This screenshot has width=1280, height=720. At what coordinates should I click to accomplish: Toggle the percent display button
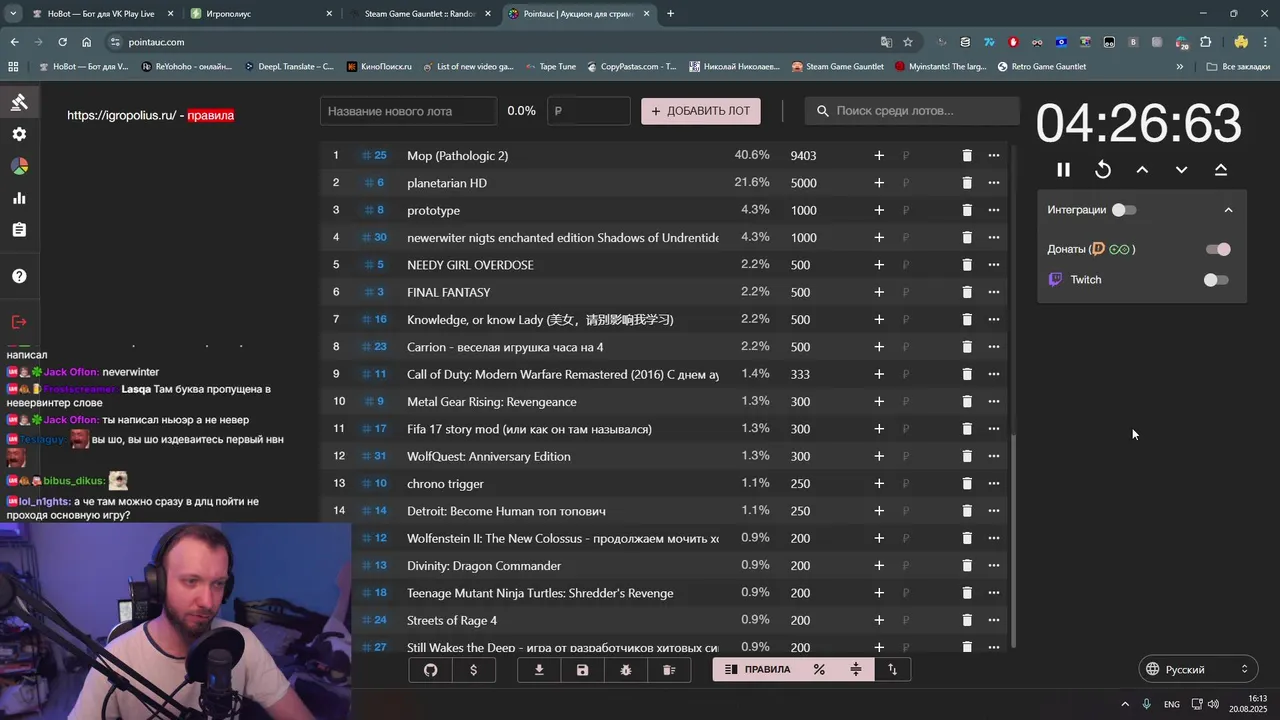(819, 670)
